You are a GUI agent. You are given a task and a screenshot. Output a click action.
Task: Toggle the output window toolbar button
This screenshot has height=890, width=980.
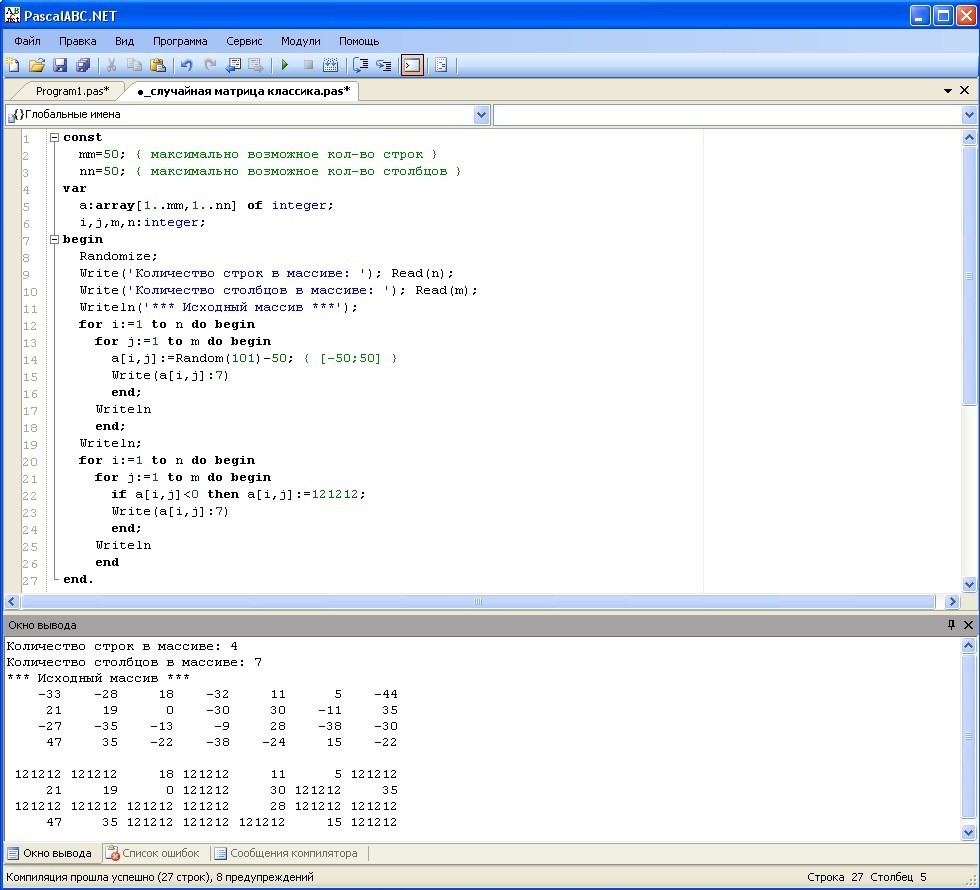(412, 65)
